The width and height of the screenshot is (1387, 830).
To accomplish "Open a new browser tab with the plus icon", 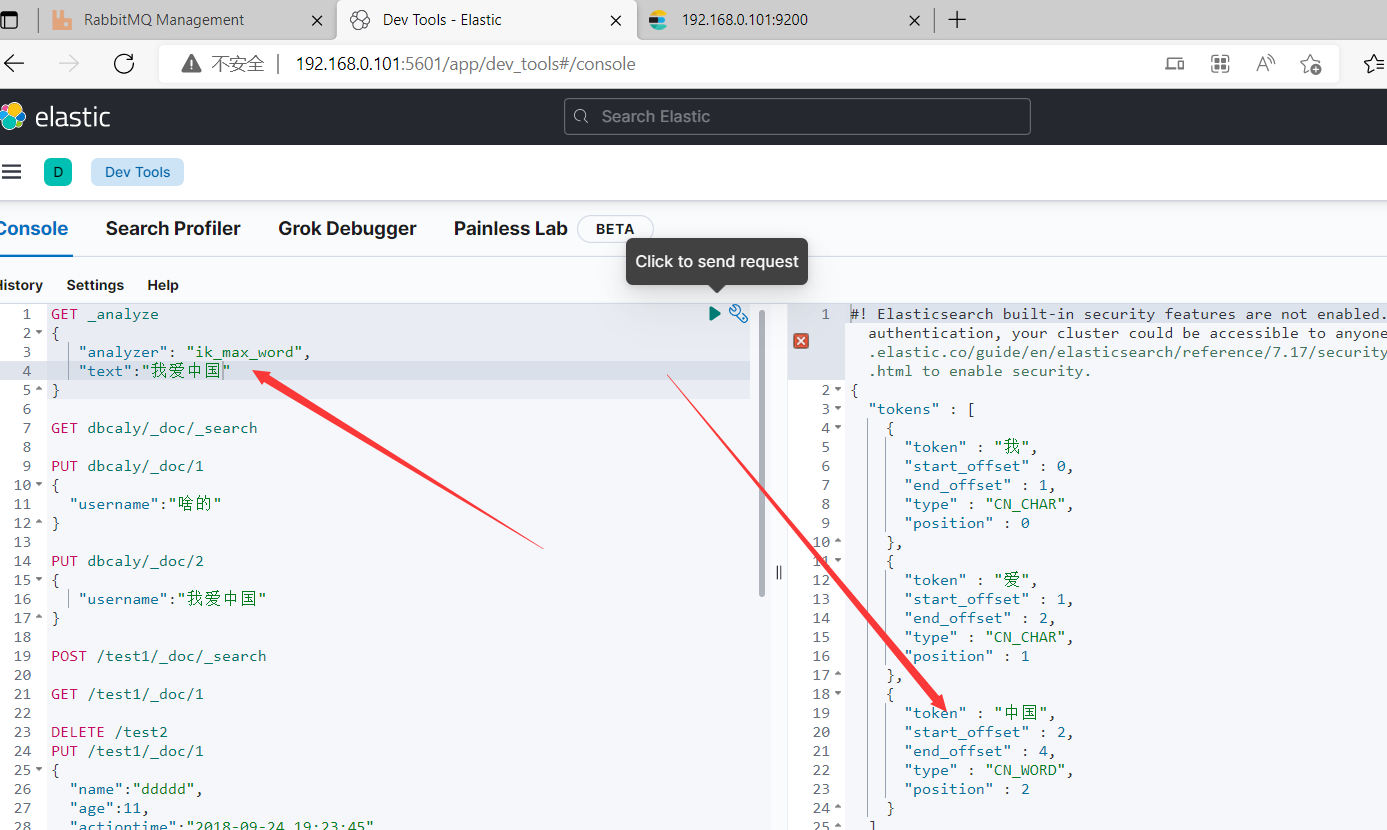I will 957,20.
